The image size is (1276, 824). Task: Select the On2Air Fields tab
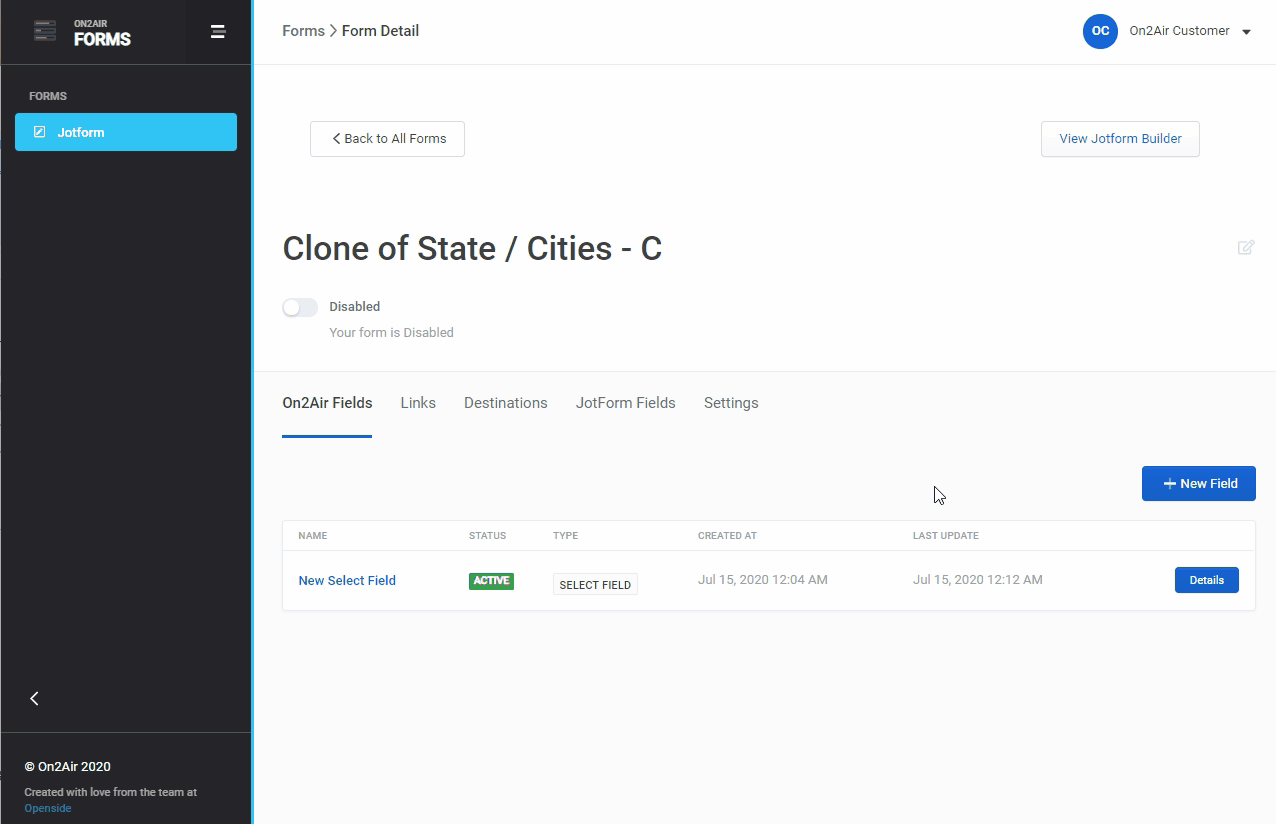(327, 403)
